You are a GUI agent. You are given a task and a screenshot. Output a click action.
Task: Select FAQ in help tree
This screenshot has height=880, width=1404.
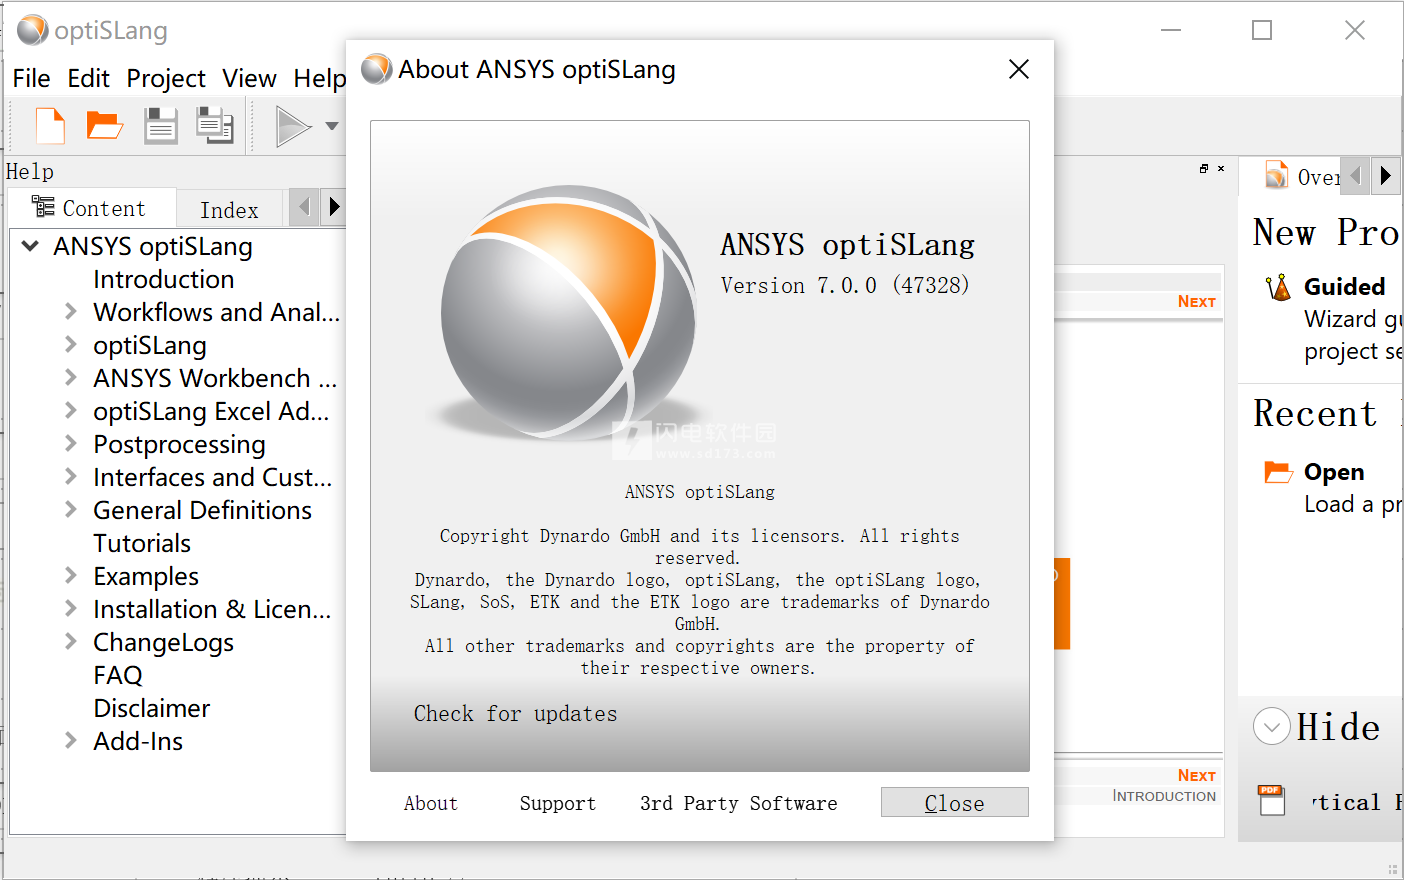(118, 675)
